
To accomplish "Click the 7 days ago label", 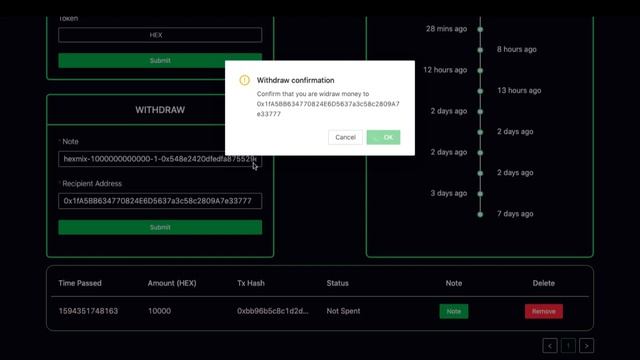I will coord(515,214).
